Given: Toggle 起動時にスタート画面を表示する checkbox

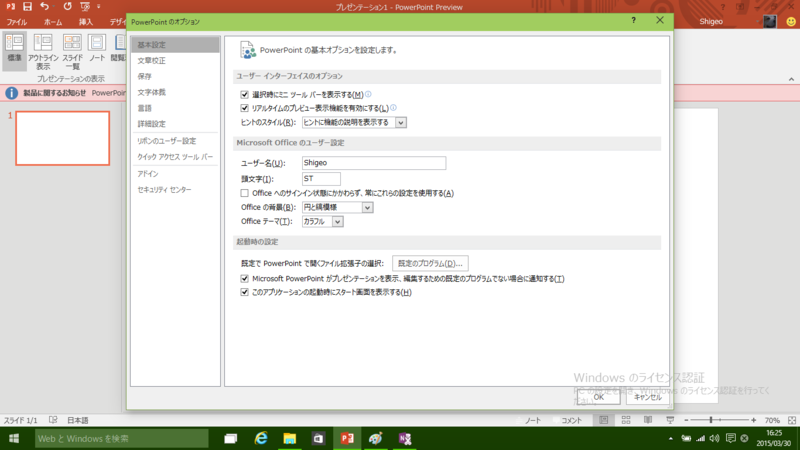Looking at the screenshot, I should [x=244, y=292].
